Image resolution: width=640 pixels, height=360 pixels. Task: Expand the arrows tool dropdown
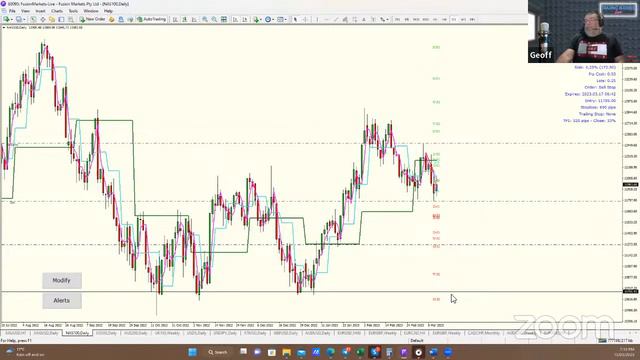coord(387,19)
